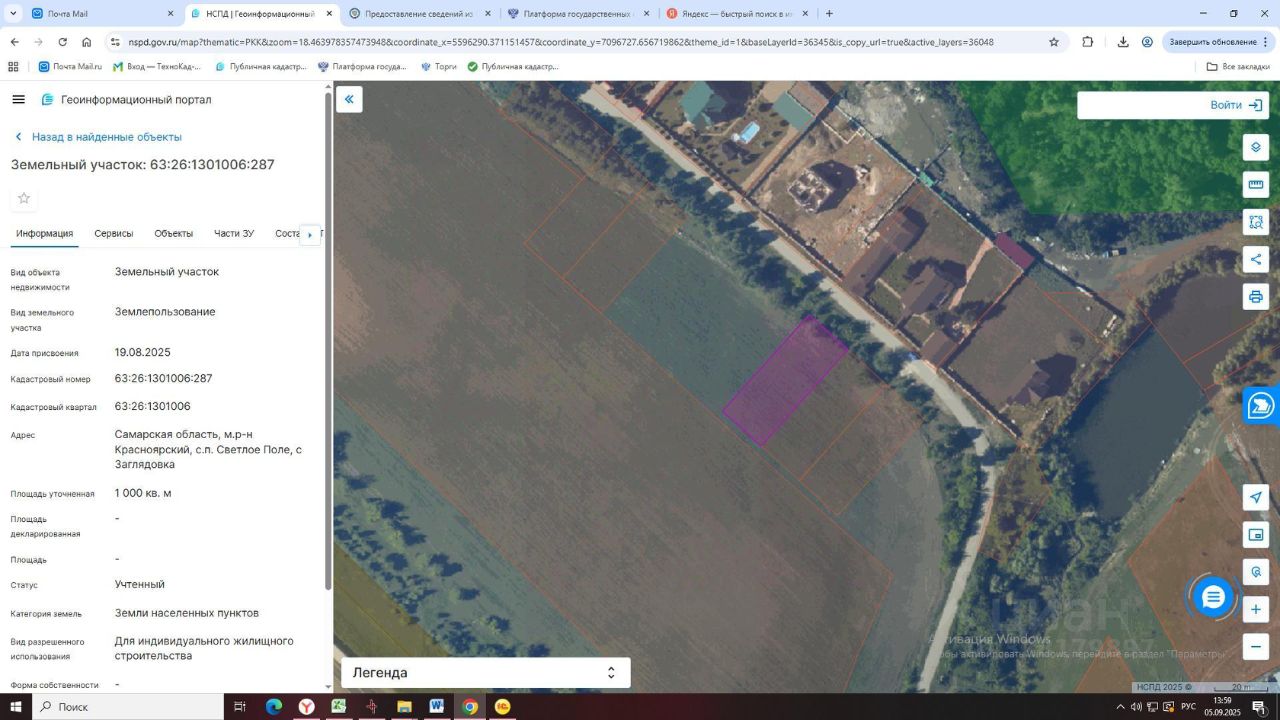Open Excel from the taskbar
1280x720 pixels.
tap(339, 707)
